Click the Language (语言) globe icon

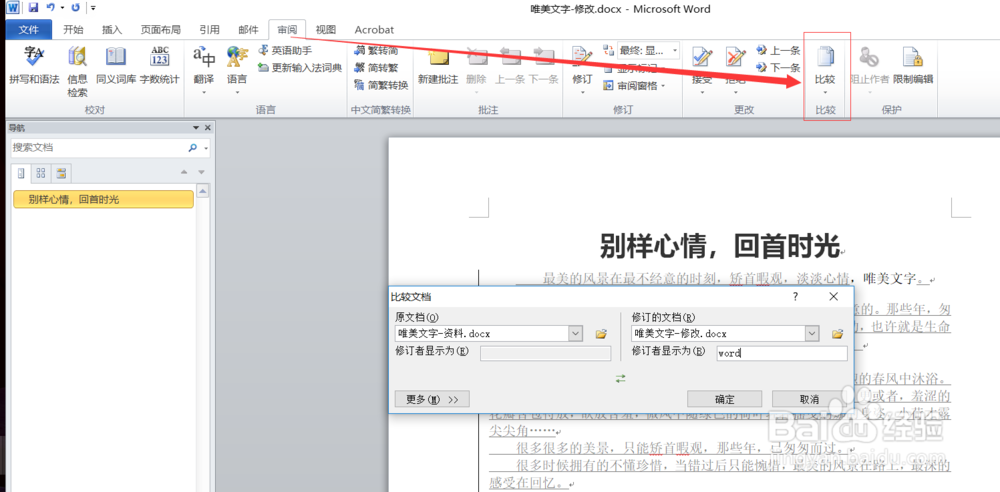click(x=237, y=57)
